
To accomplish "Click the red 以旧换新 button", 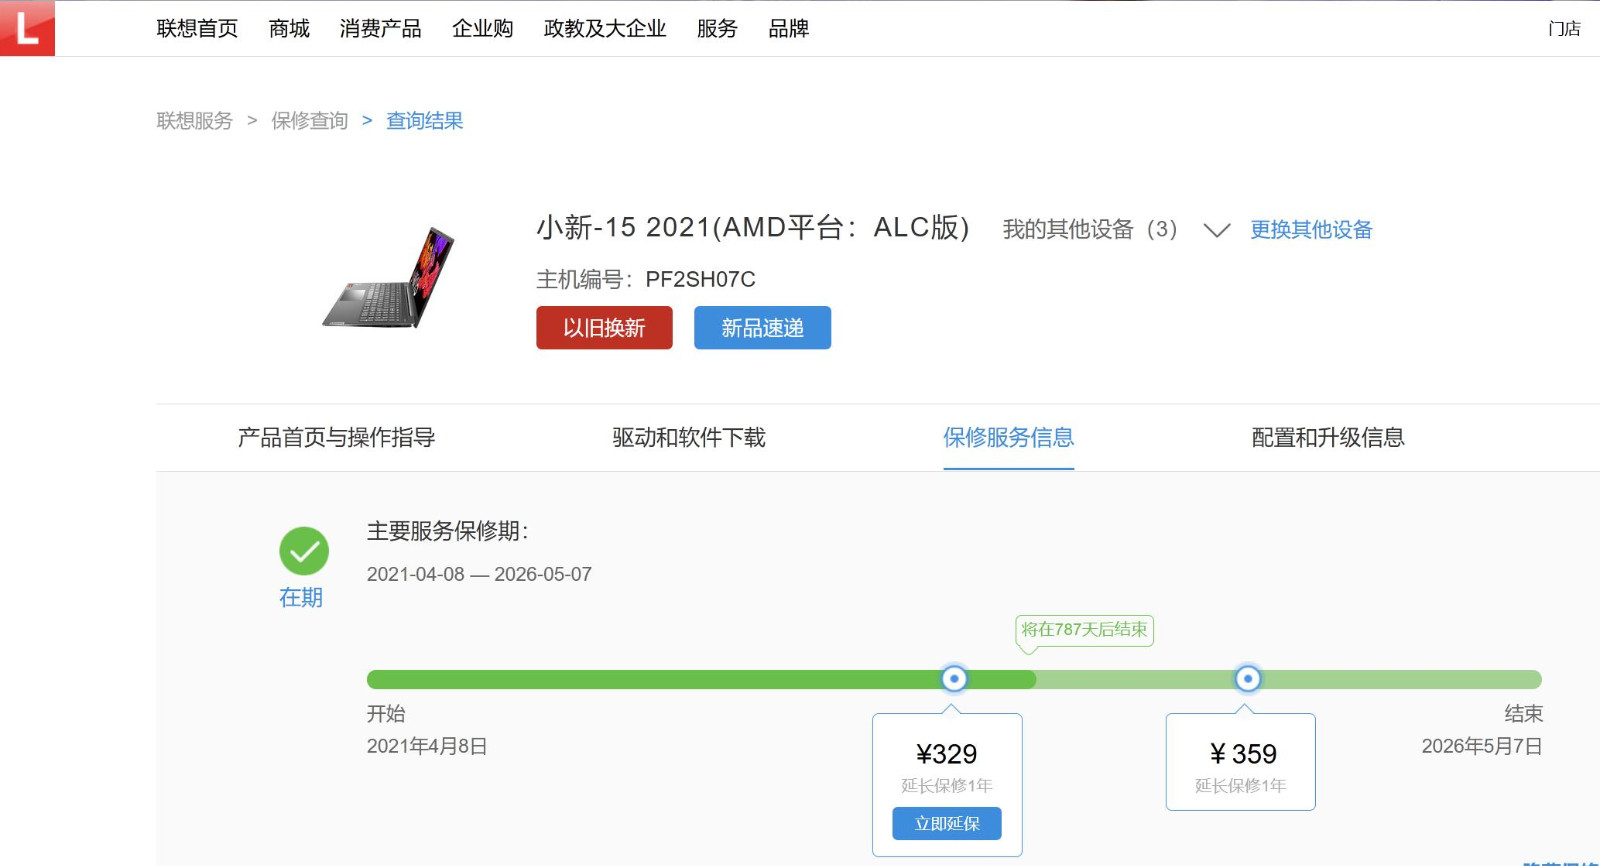I will (604, 328).
